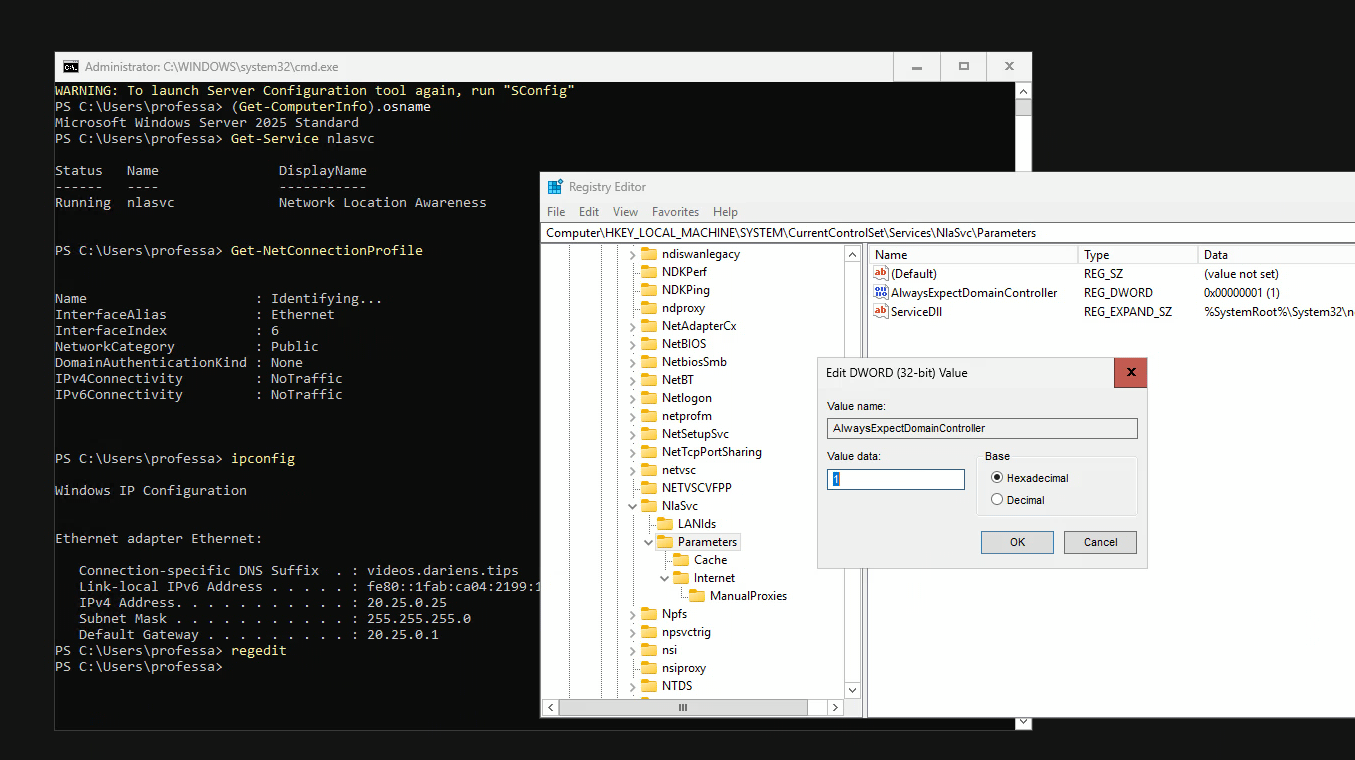
Task: Click the Value name field
Action: pos(982,428)
